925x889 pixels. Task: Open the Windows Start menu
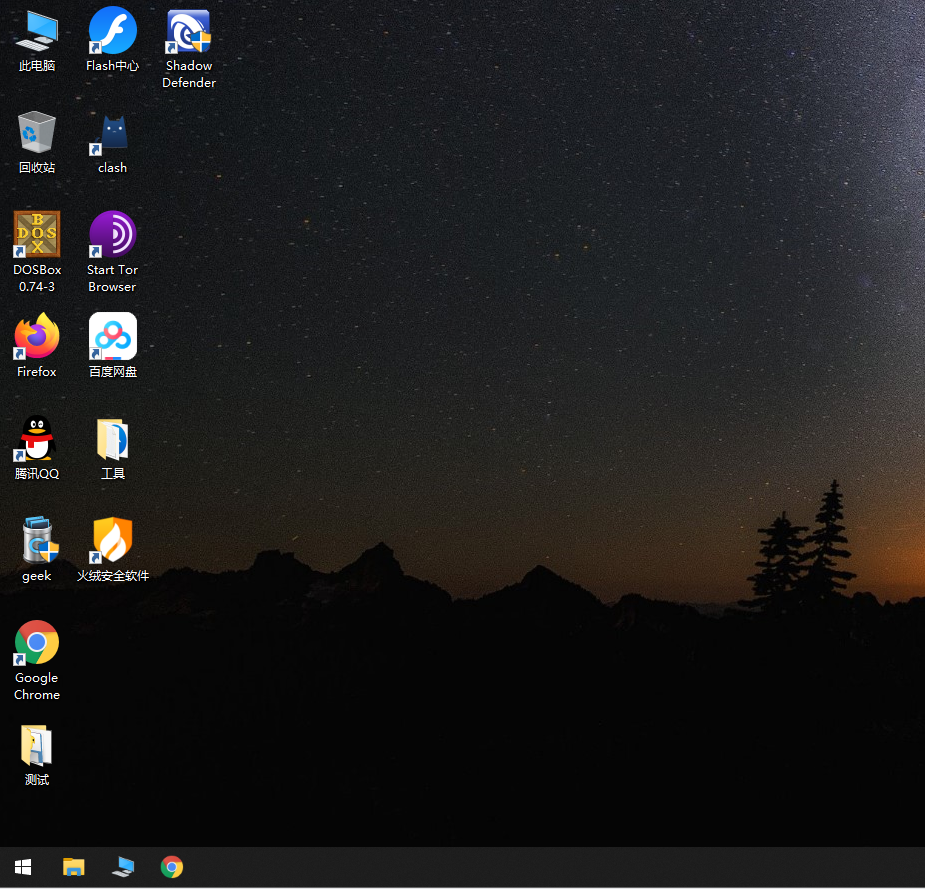click(23, 867)
